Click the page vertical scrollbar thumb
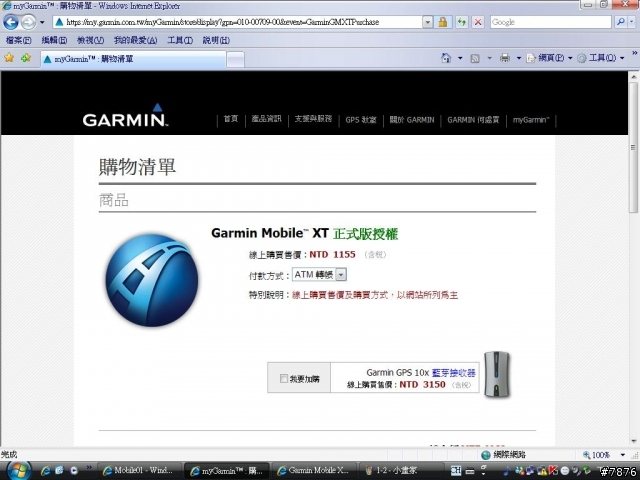 click(x=633, y=147)
